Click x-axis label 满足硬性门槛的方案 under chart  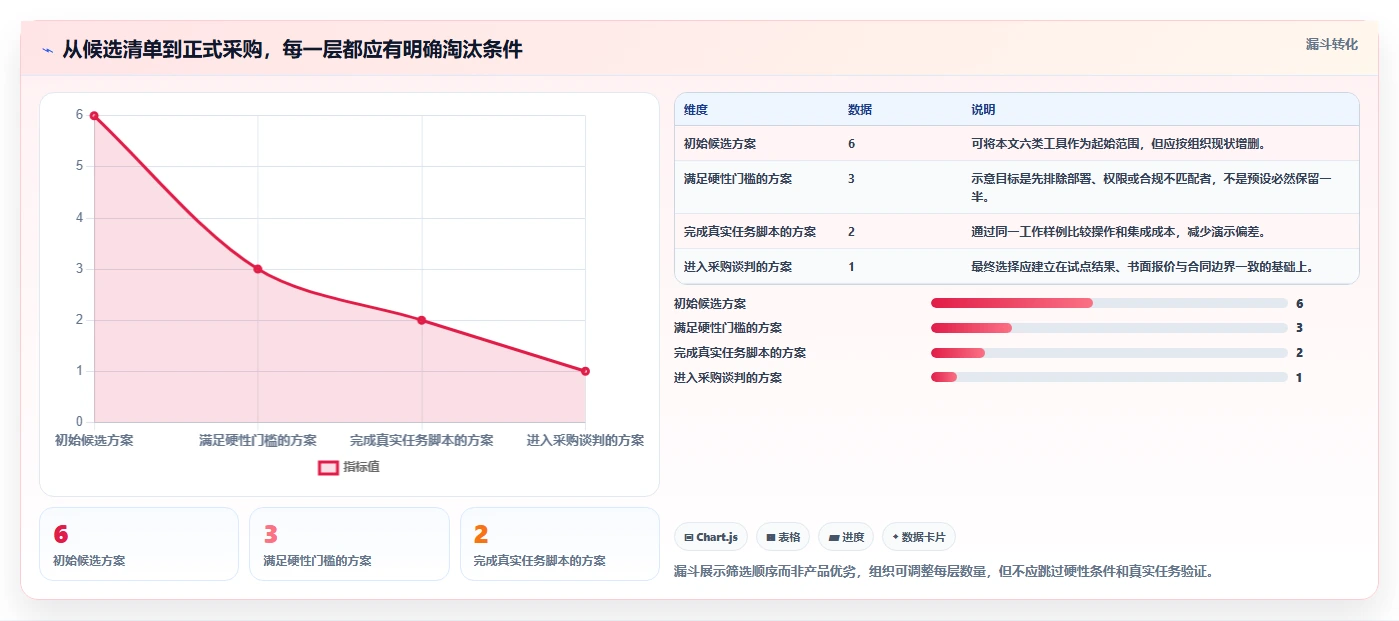coord(258,440)
